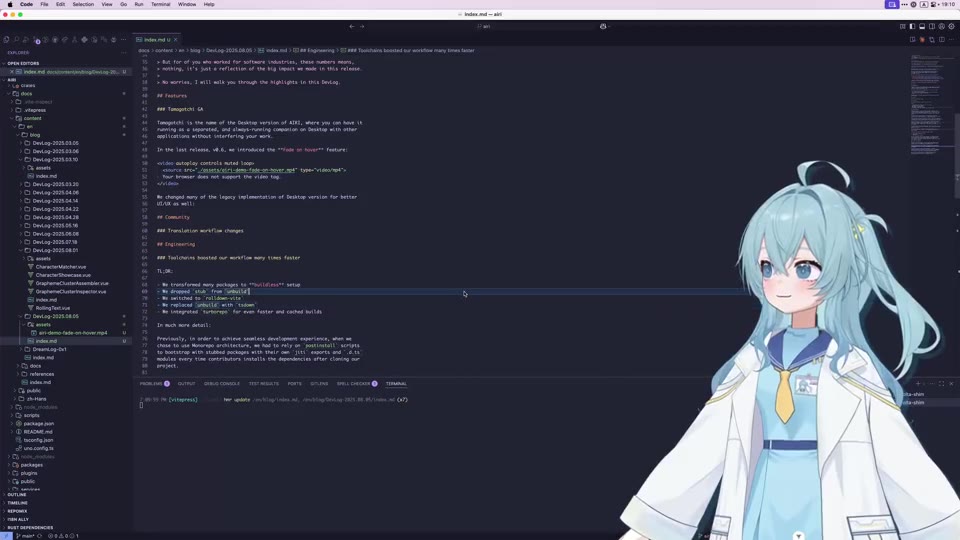Image resolution: width=960 pixels, height=540 pixels.
Task: Toggle the secondary side bar
Action: click(932, 26)
